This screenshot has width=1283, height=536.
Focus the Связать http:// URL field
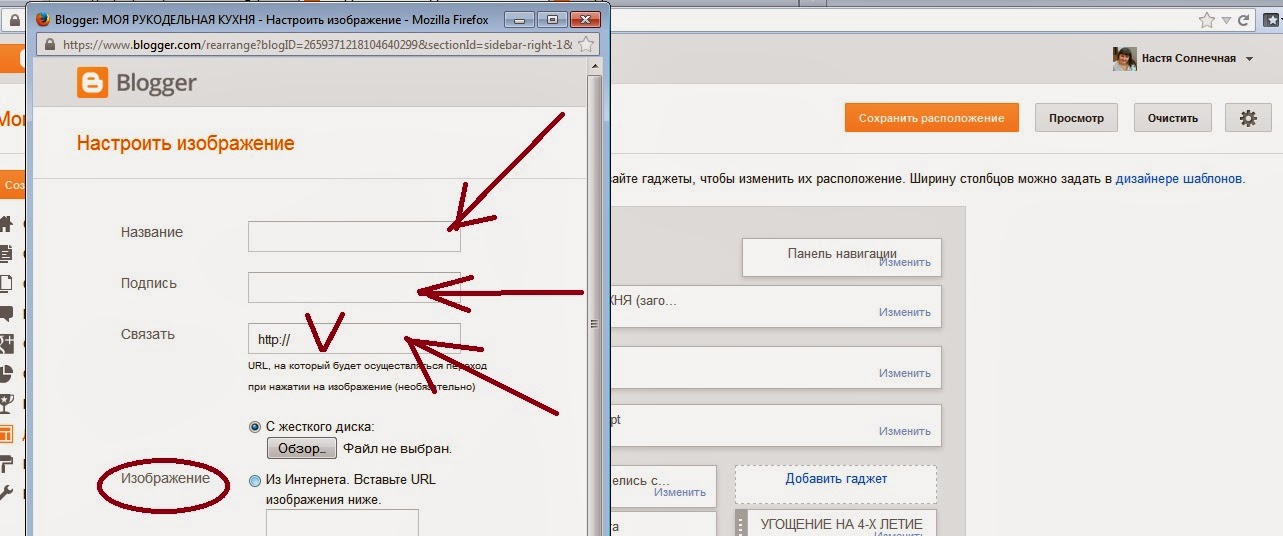pyautogui.click(x=354, y=338)
